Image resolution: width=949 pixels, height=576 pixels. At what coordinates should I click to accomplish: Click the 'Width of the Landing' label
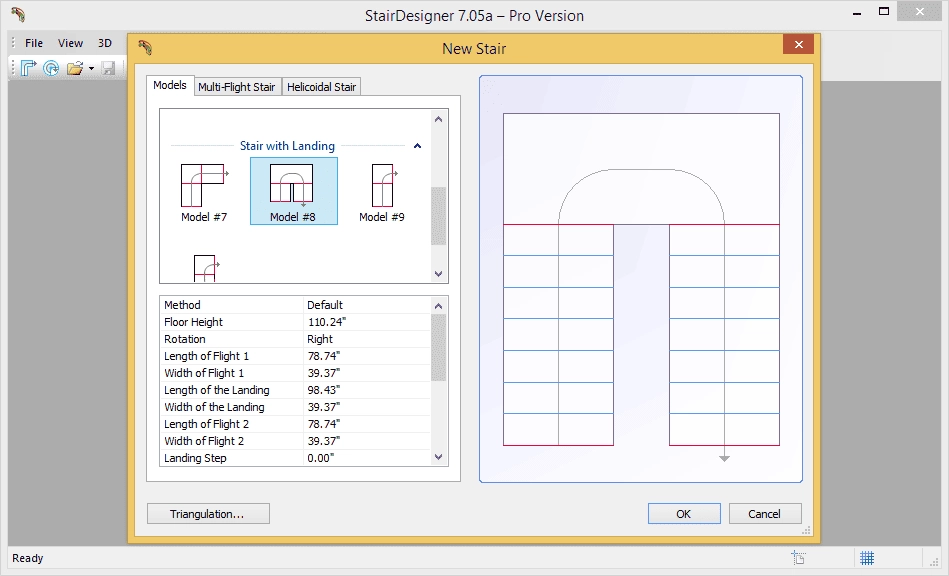(x=214, y=407)
